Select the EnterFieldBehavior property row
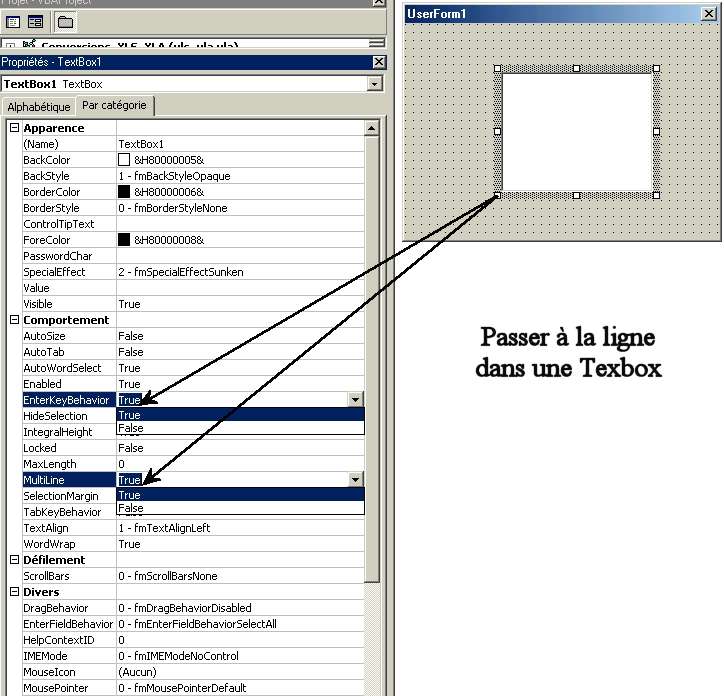724x696 pixels. click(193, 623)
